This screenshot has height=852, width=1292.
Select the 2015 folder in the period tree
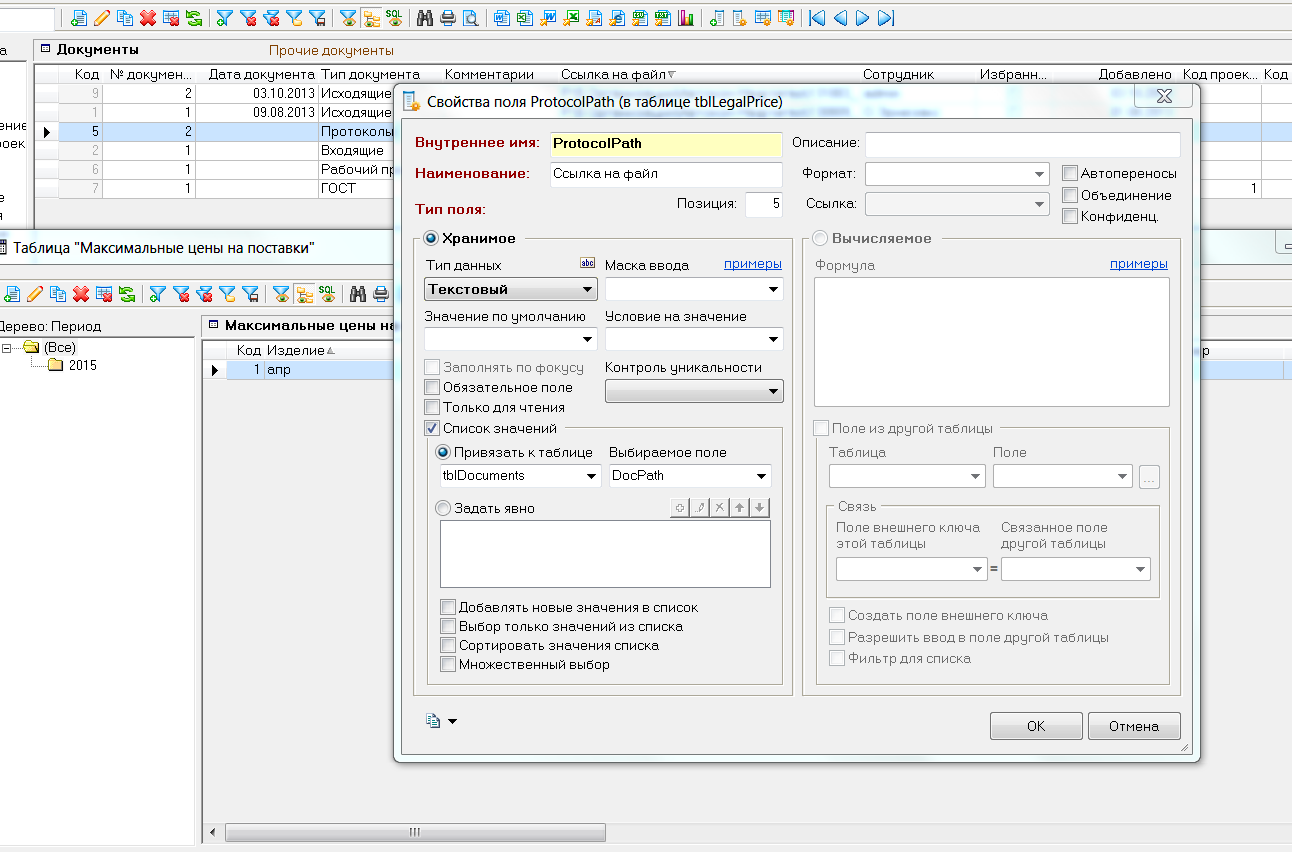(82, 365)
